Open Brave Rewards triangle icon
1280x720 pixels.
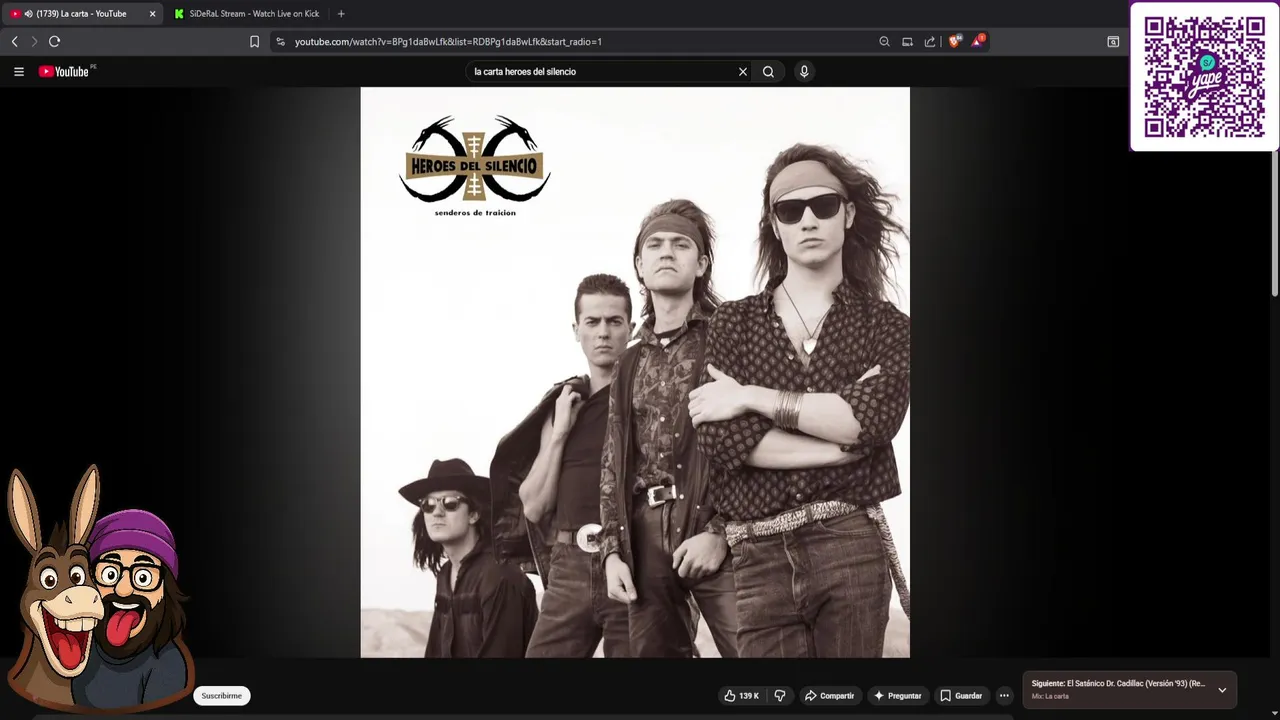coord(978,41)
